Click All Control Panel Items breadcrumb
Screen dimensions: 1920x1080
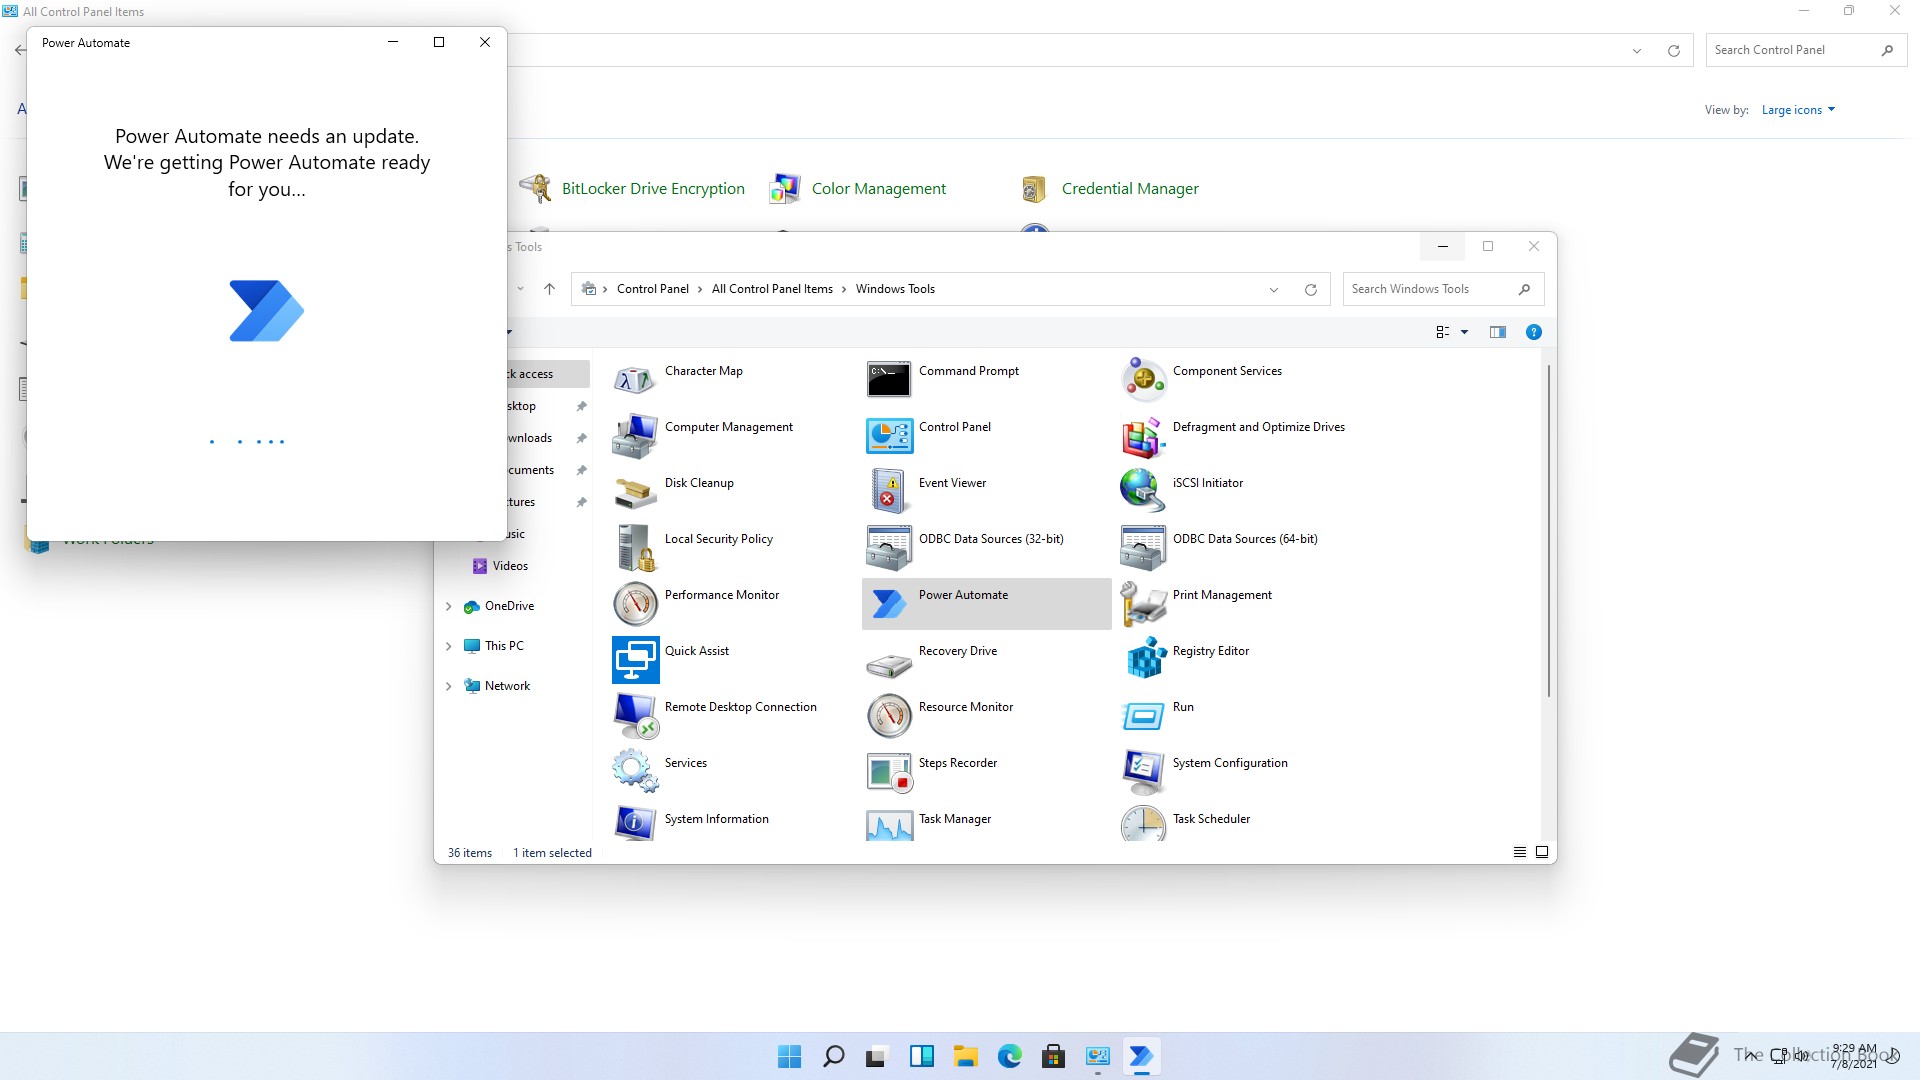(x=772, y=289)
